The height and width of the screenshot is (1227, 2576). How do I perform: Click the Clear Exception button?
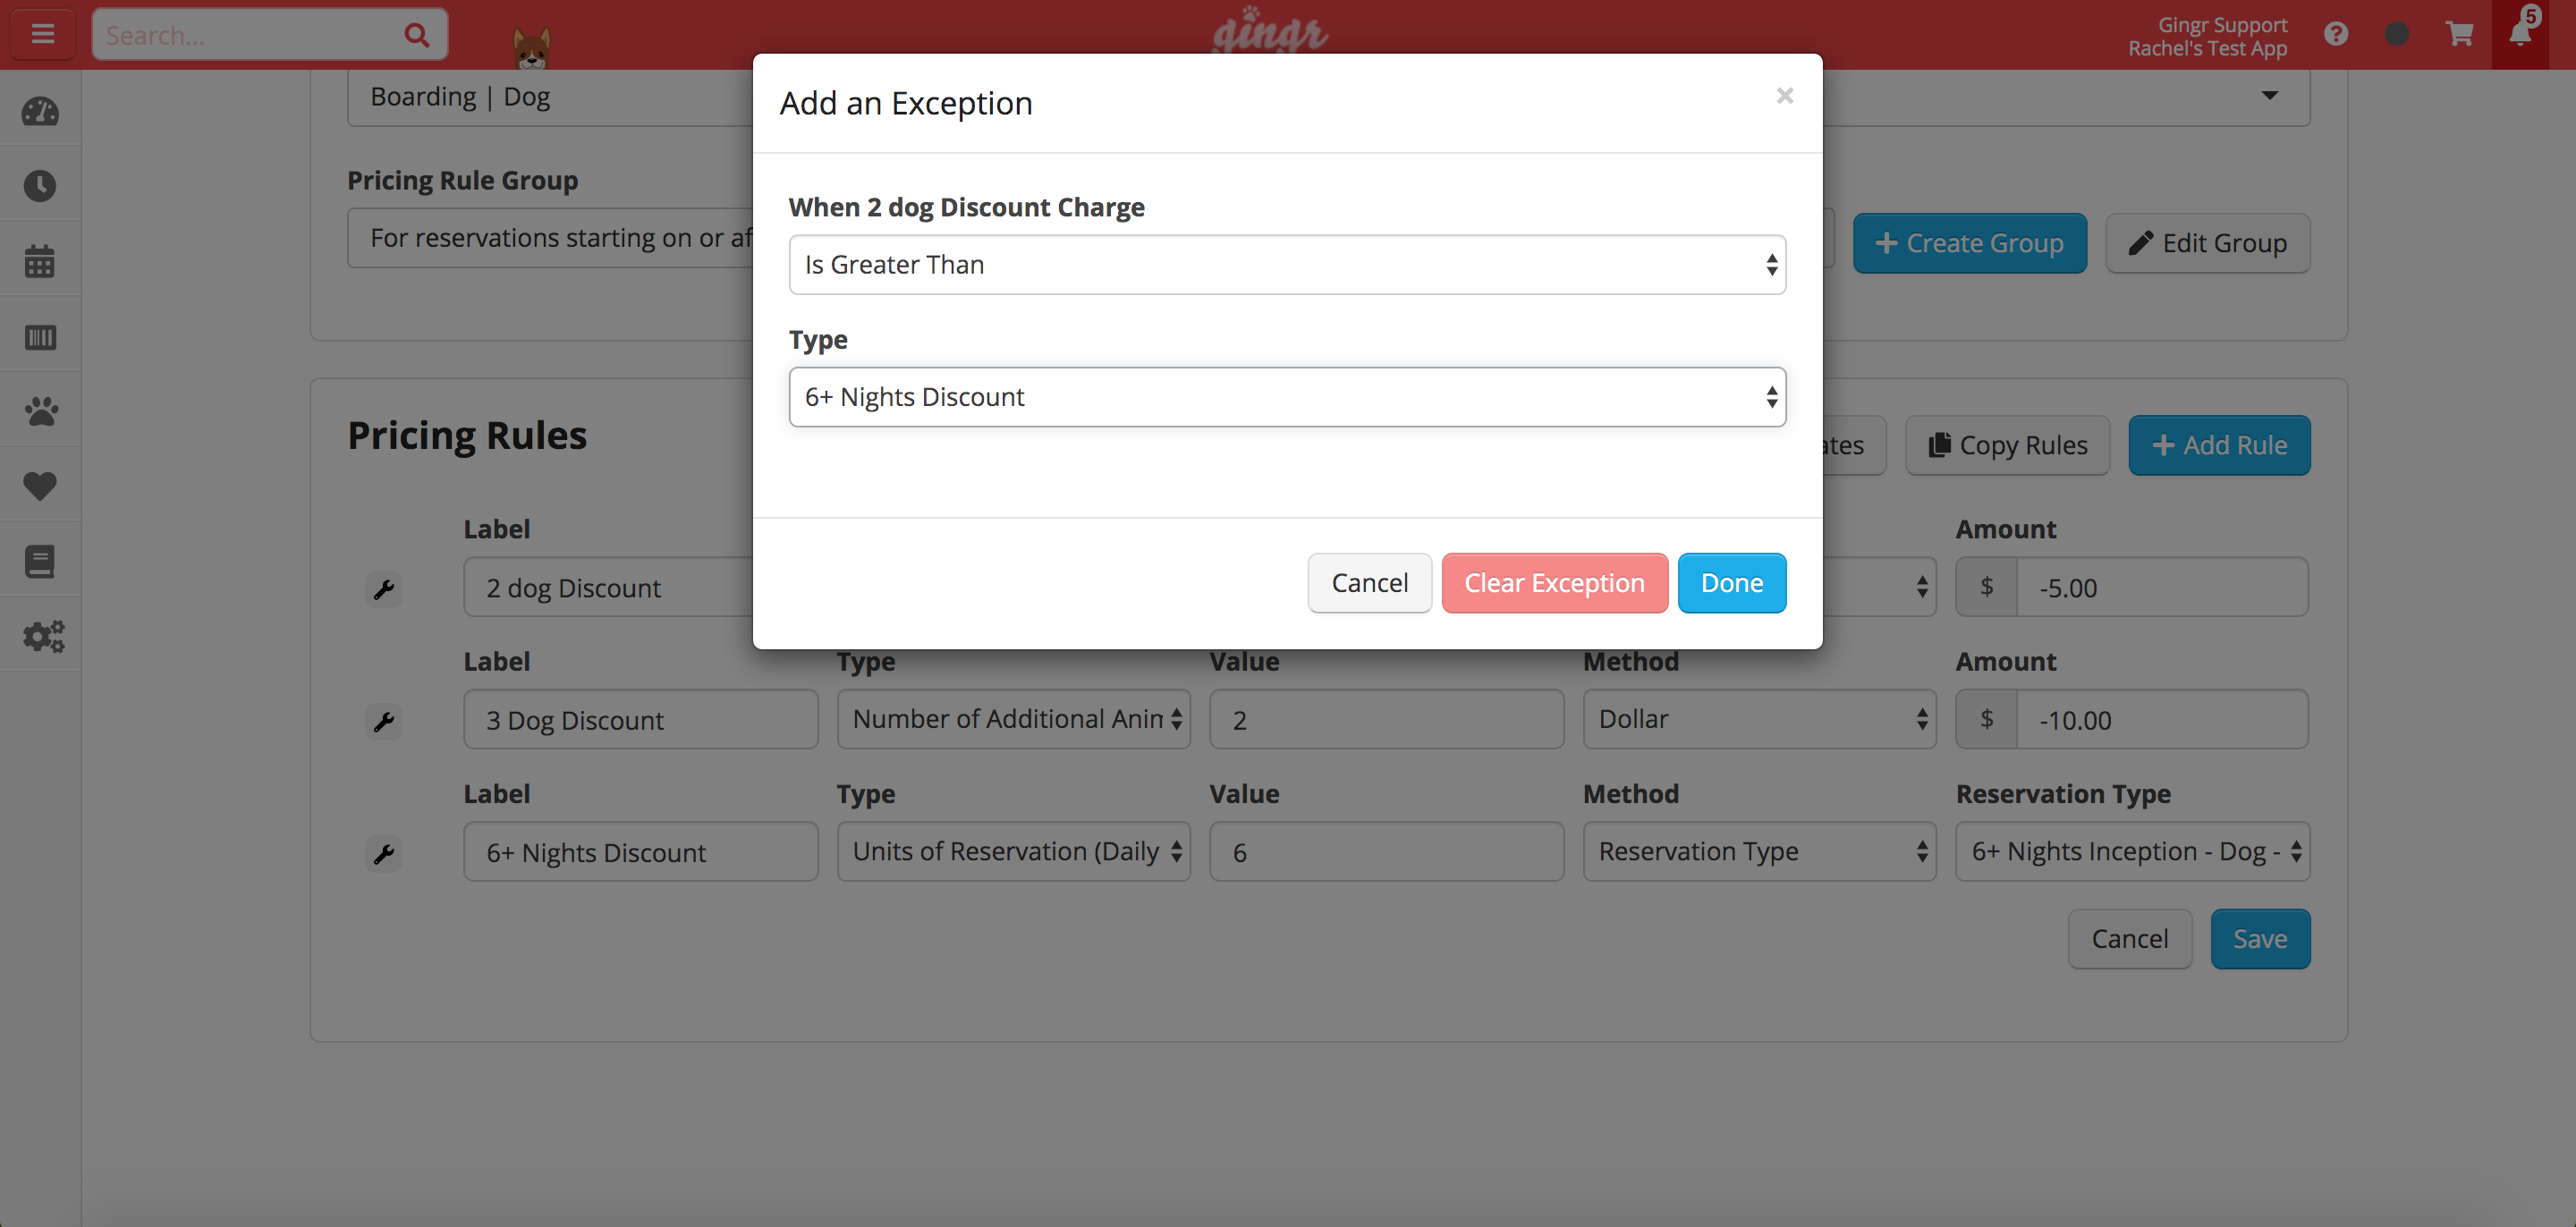click(1554, 583)
